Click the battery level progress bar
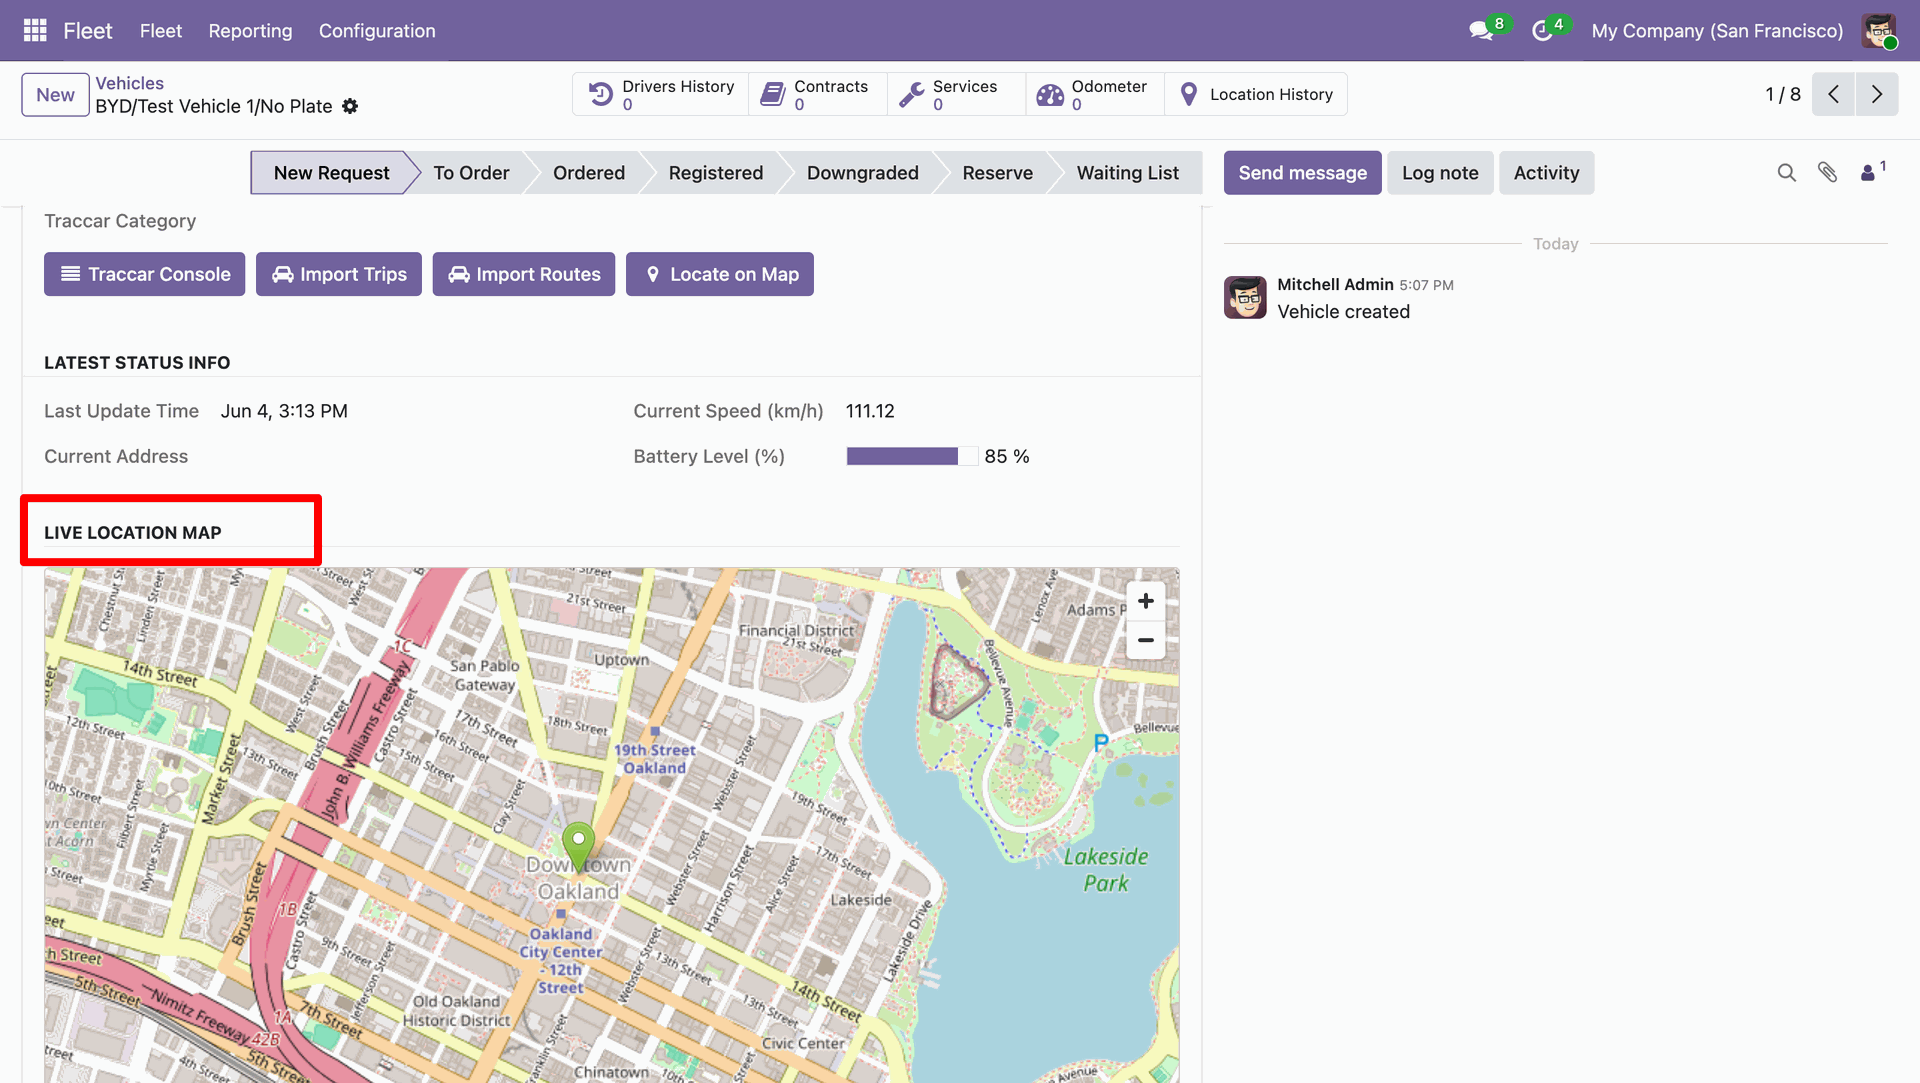Viewport: 1920px width, 1083px height. tap(911, 456)
